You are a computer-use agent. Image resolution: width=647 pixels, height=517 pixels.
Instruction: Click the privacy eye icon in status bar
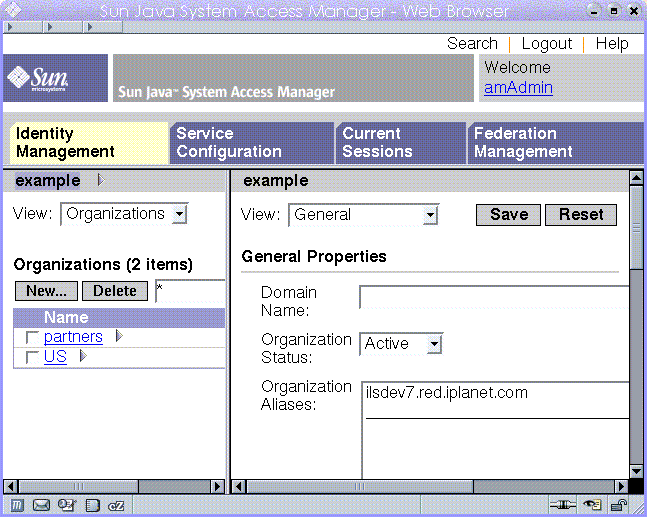592,505
